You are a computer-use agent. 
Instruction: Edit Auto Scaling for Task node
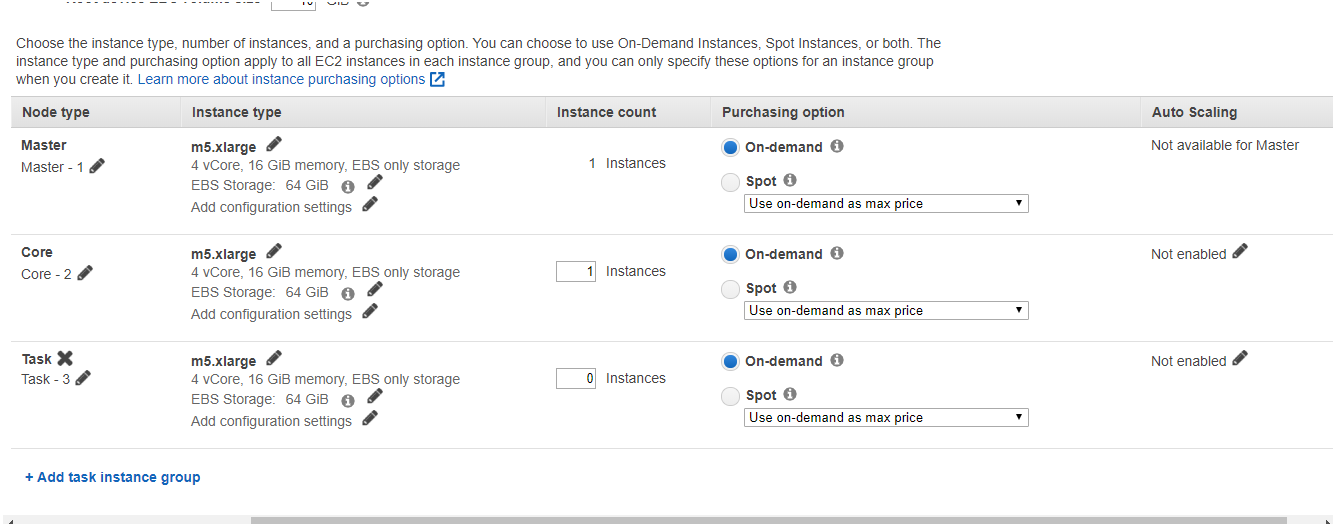(x=1240, y=360)
